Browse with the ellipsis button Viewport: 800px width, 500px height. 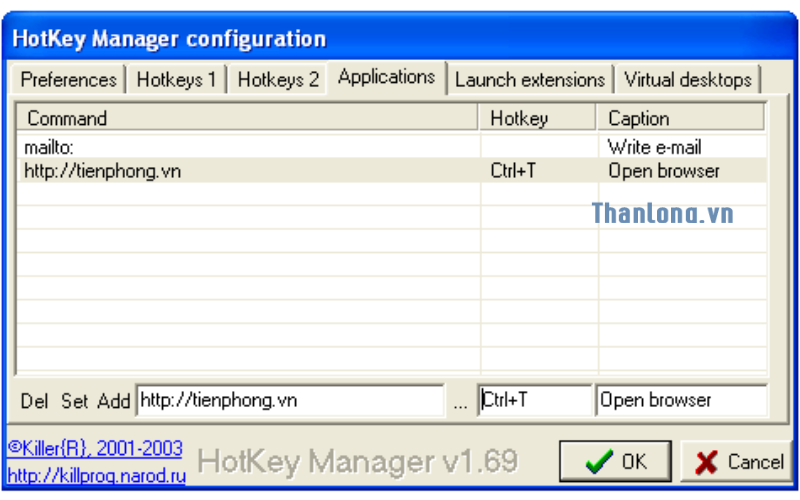pos(460,402)
